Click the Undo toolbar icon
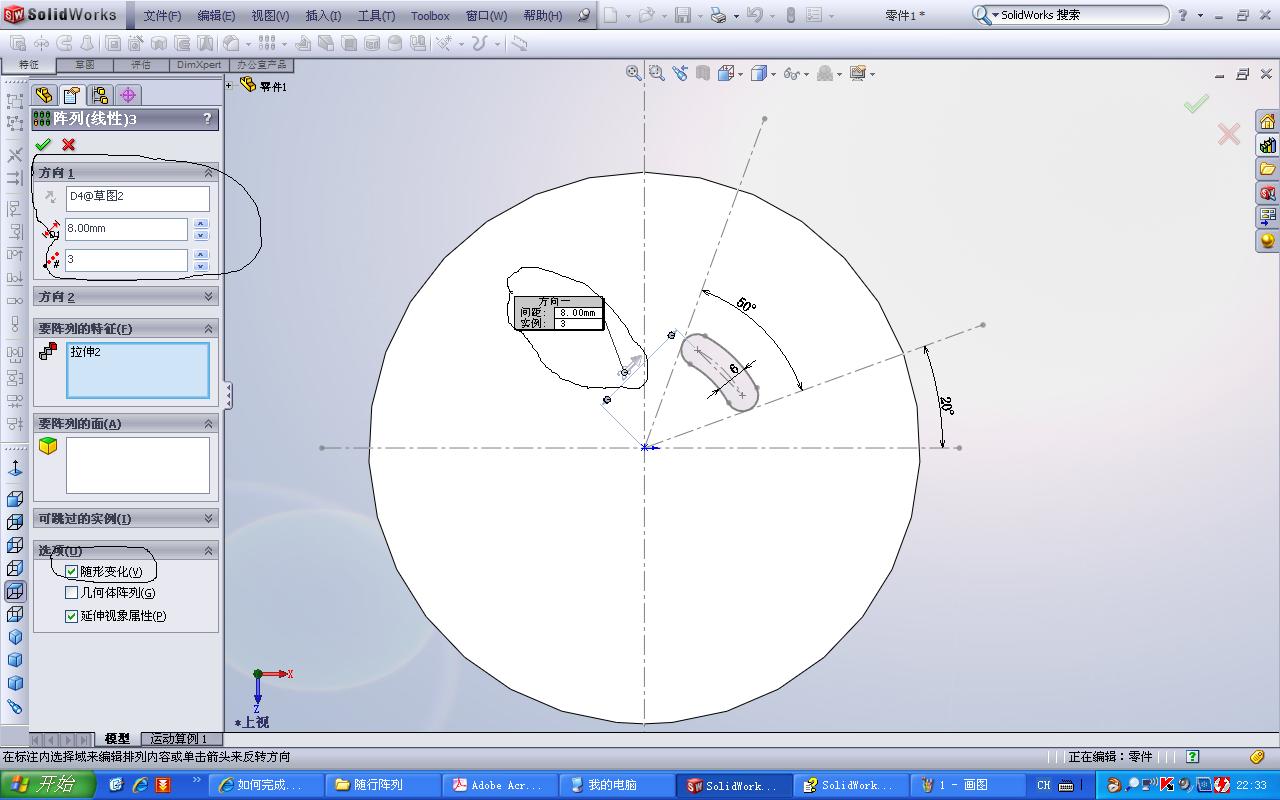 tap(754, 16)
